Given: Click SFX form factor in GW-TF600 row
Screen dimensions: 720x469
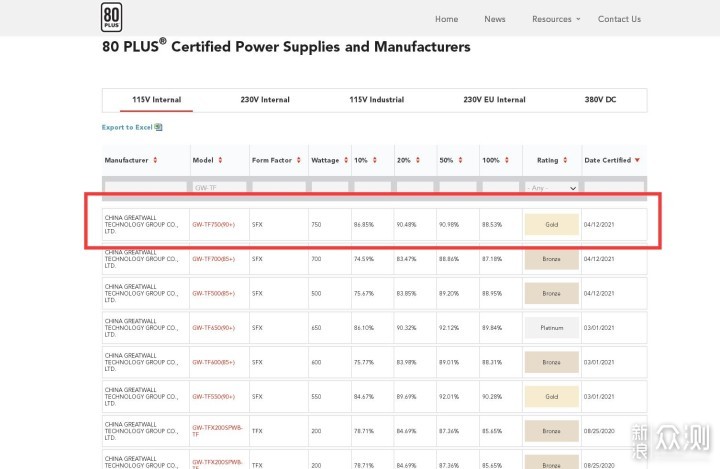Looking at the screenshot, I should 257,362.
